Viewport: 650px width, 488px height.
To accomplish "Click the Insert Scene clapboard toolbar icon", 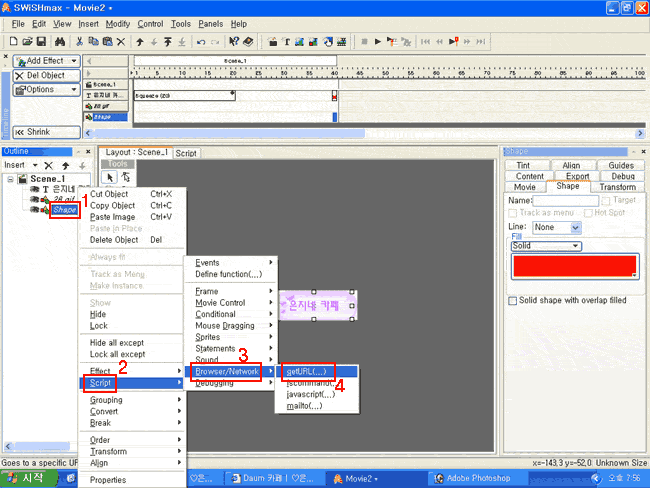I will (272, 41).
